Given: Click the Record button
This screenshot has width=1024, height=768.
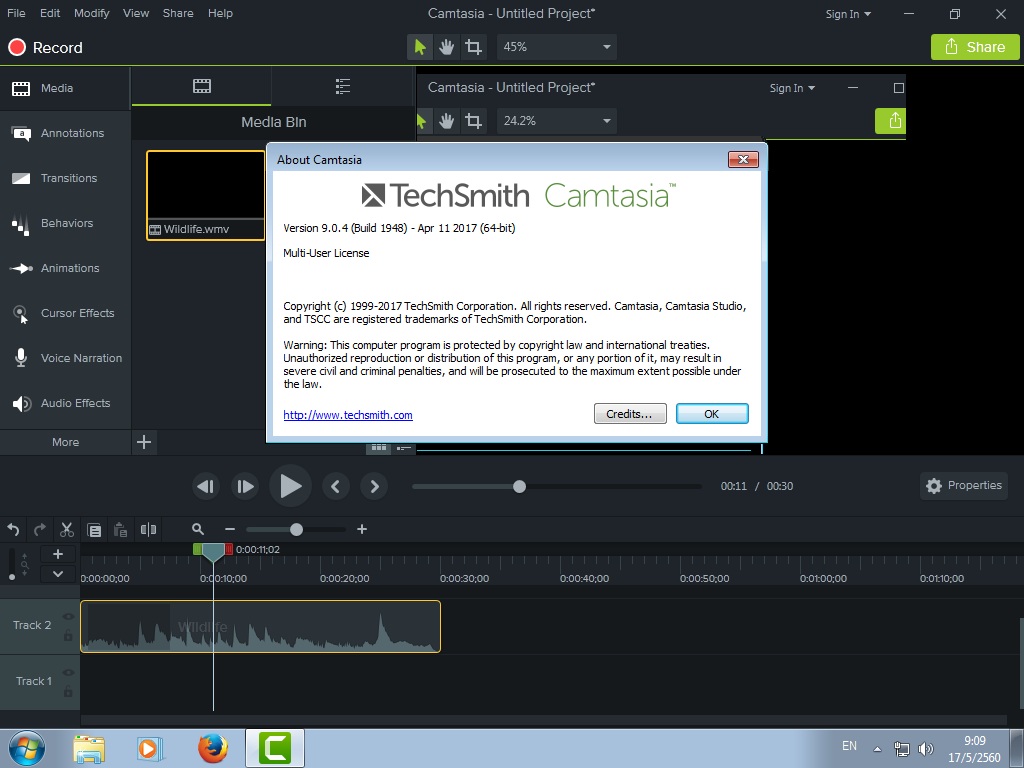Looking at the screenshot, I should (45, 48).
